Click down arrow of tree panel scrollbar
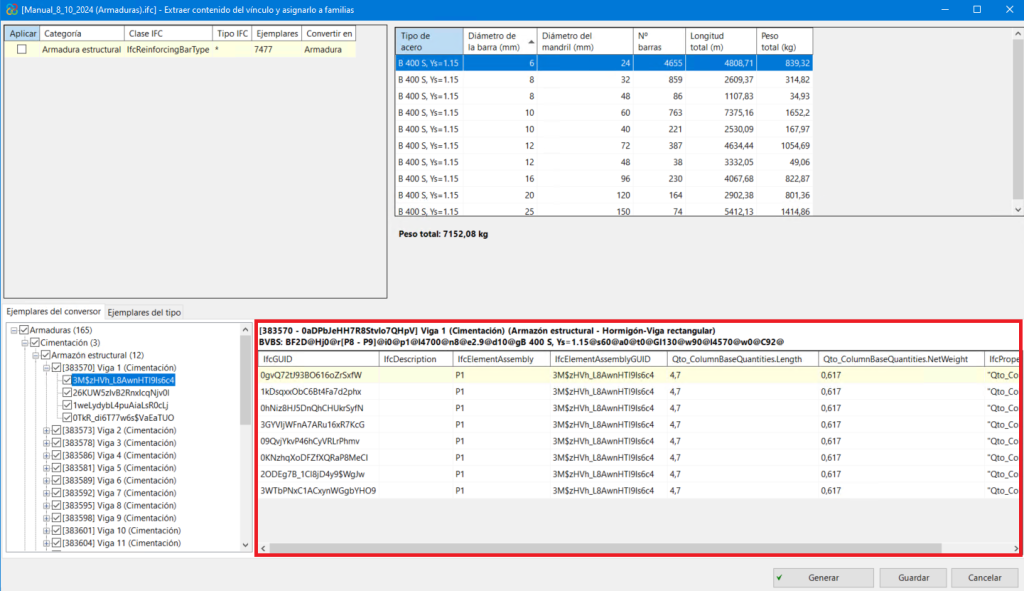1024x591 pixels. click(x=246, y=545)
